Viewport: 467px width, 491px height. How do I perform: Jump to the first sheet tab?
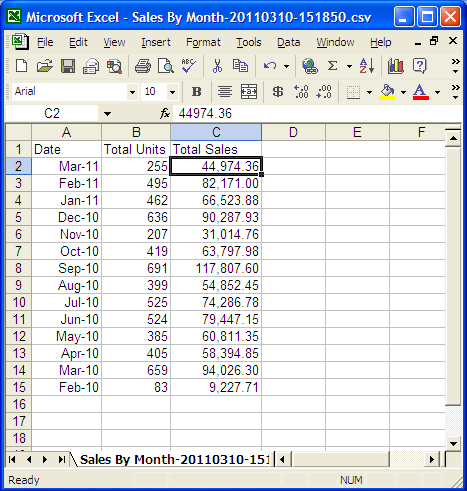12,460
